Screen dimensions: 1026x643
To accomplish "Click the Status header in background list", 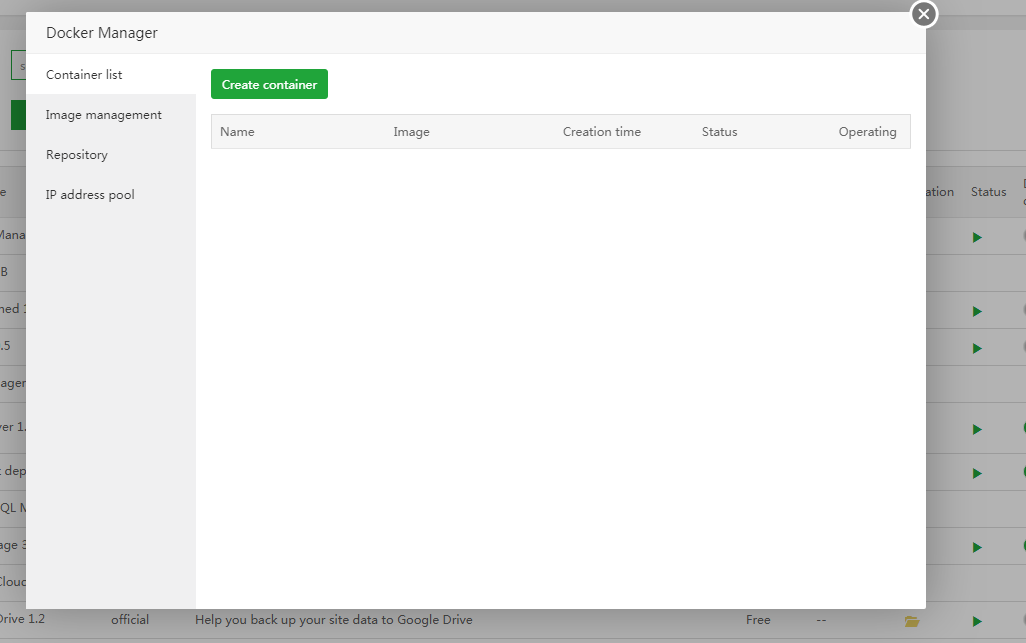I will point(988,192).
